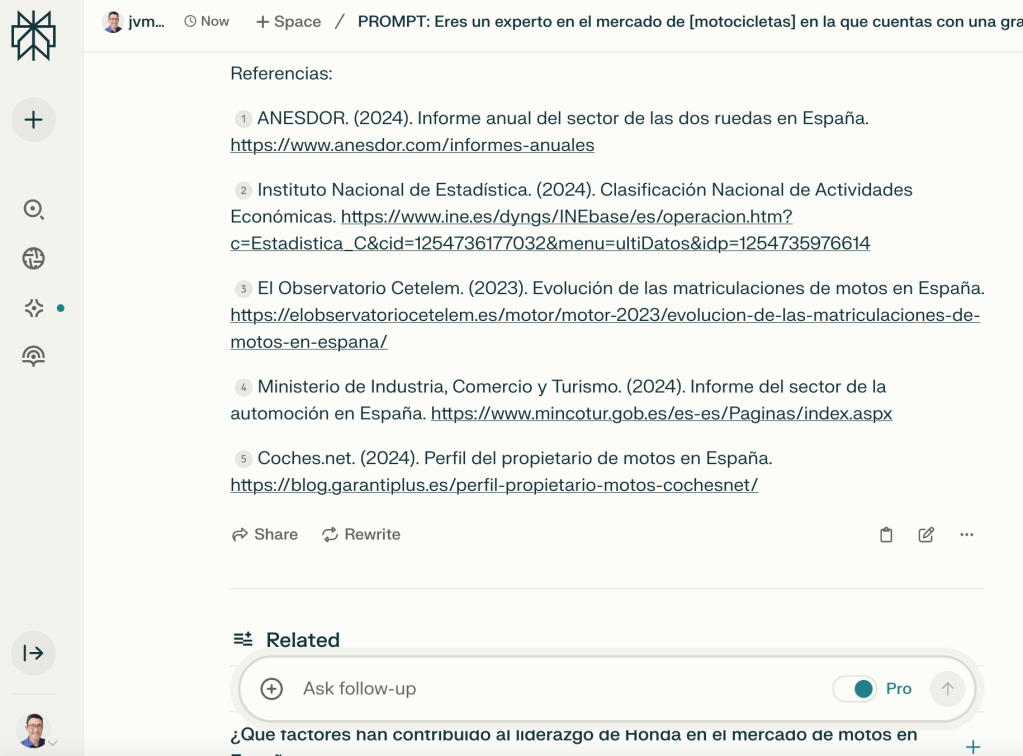Open the mincotur.gob.es reference link

click(x=661, y=413)
